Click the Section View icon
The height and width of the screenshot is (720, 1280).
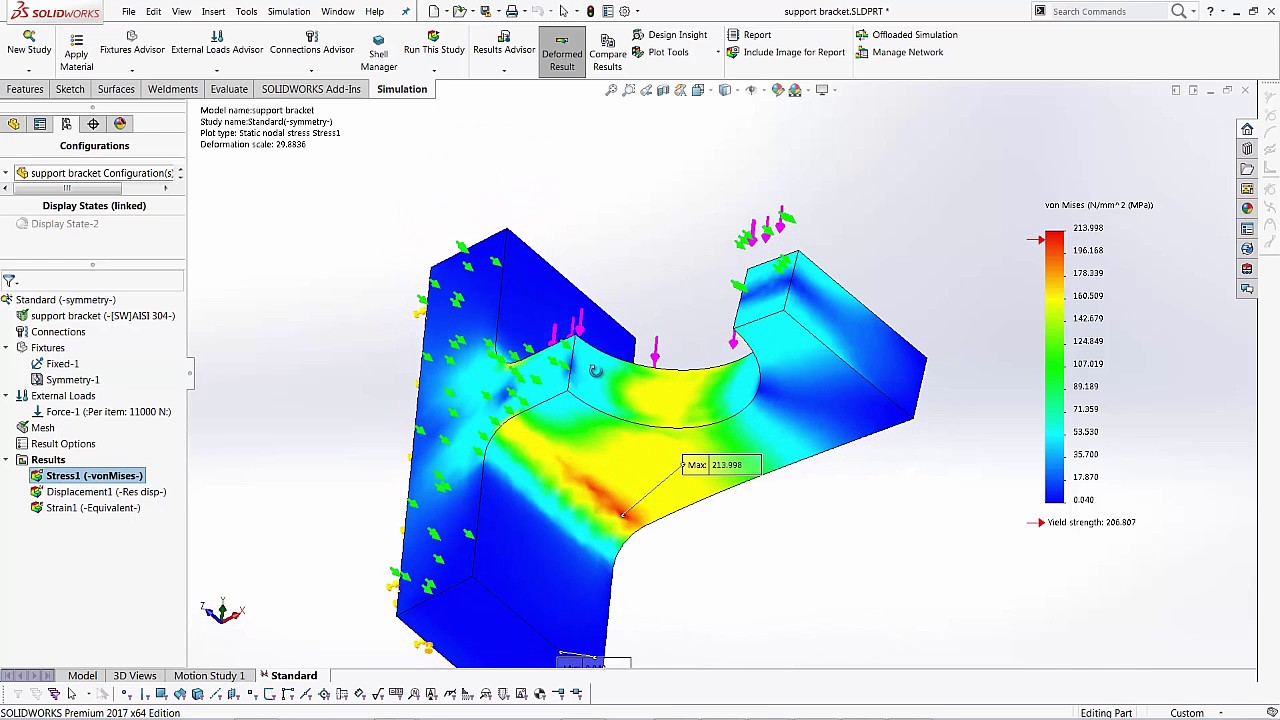[663, 90]
